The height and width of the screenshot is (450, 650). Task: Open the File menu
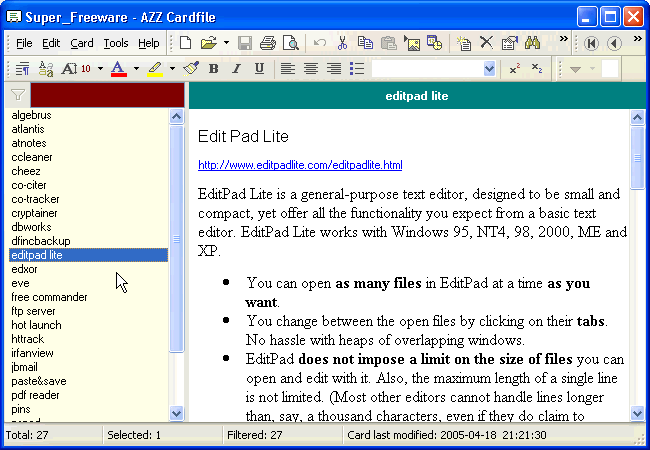[24, 43]
